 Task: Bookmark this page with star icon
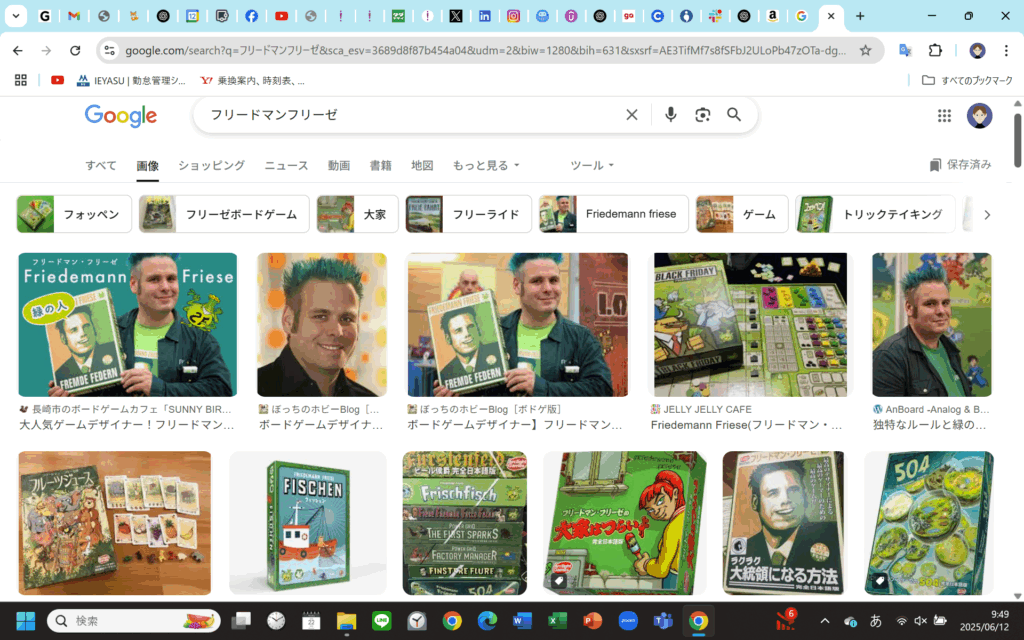865,50
